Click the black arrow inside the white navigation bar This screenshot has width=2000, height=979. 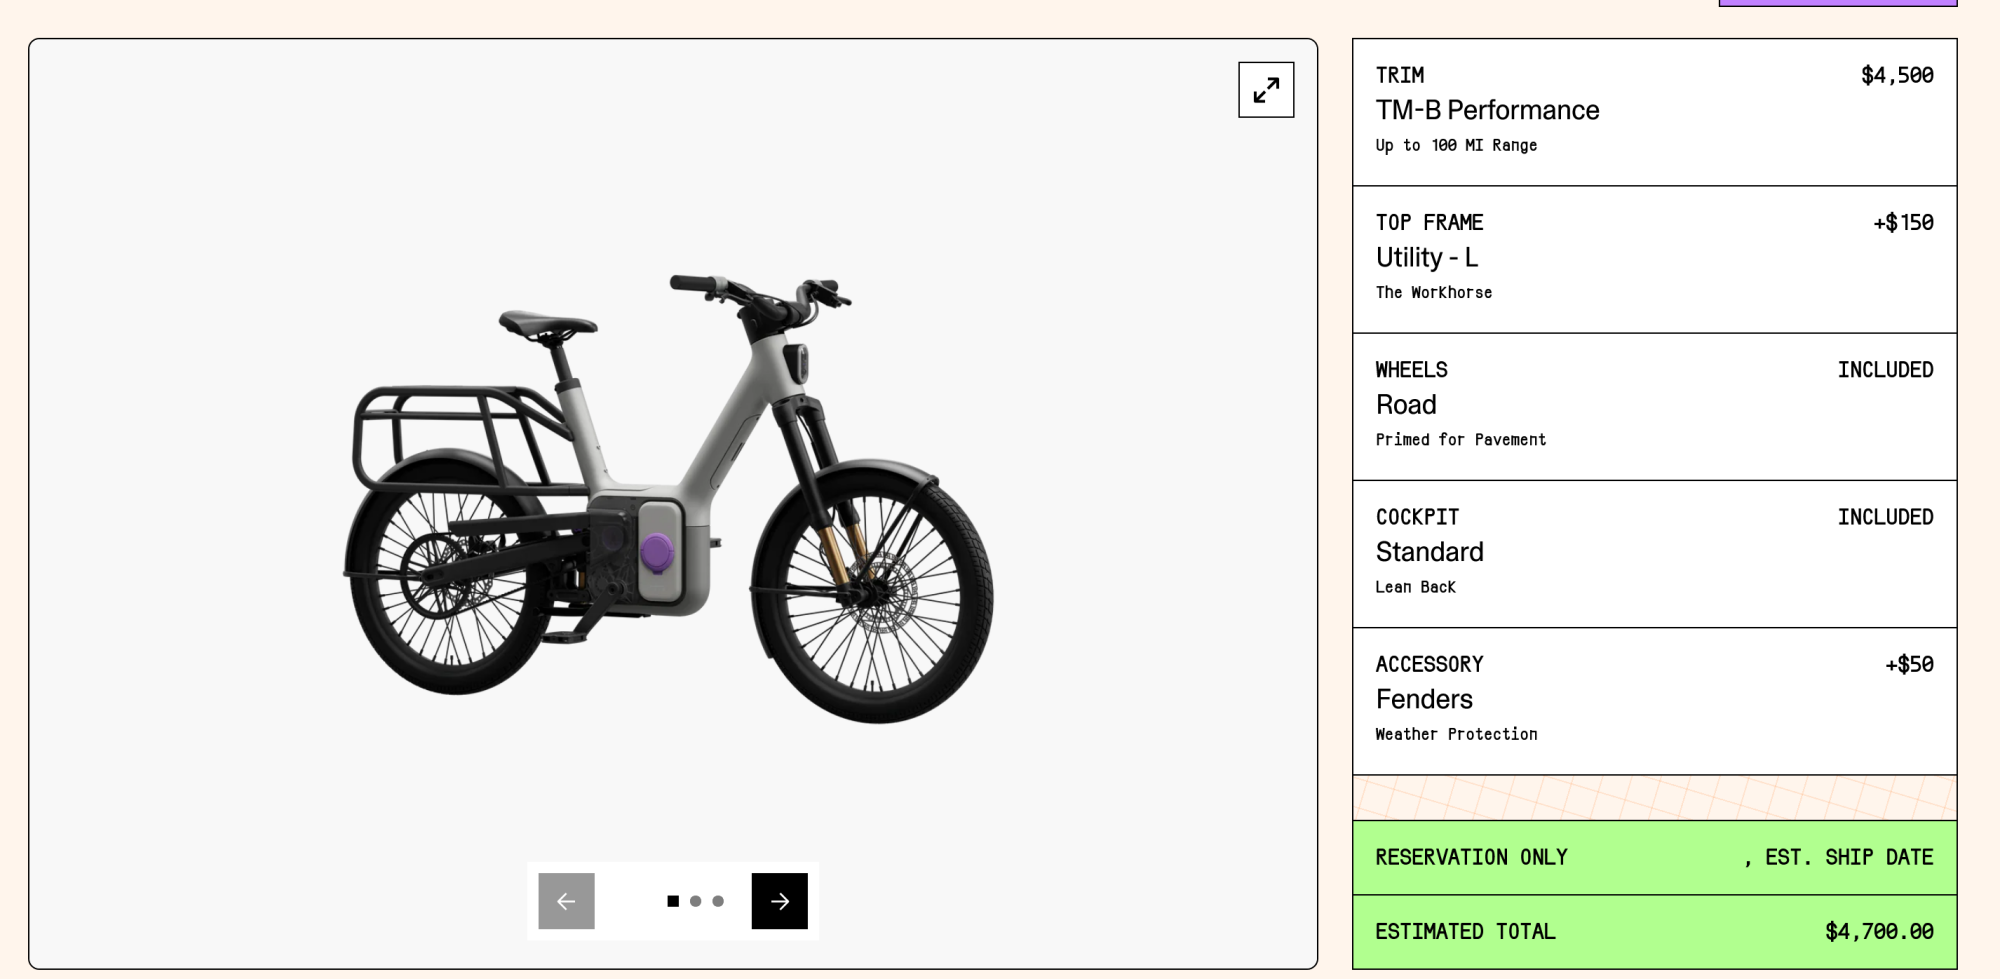pos(779,900)
